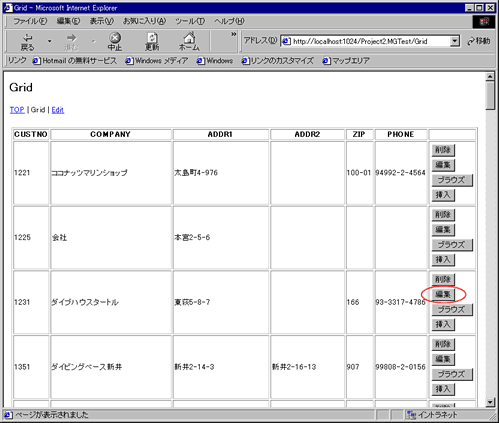
Task: Follow the Edit hyperlink
Action: point(58,110)
